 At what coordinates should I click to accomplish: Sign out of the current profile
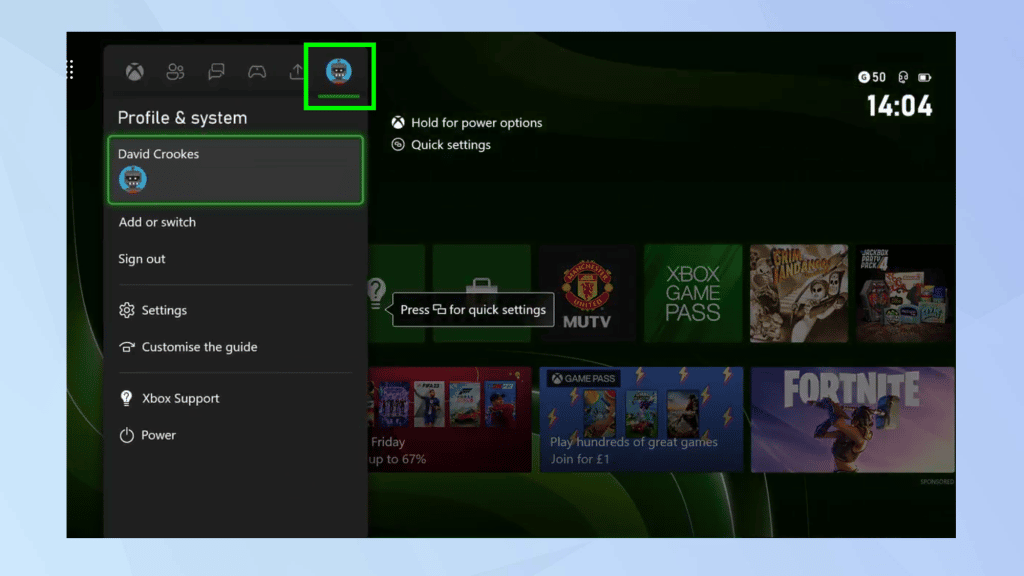140,258
